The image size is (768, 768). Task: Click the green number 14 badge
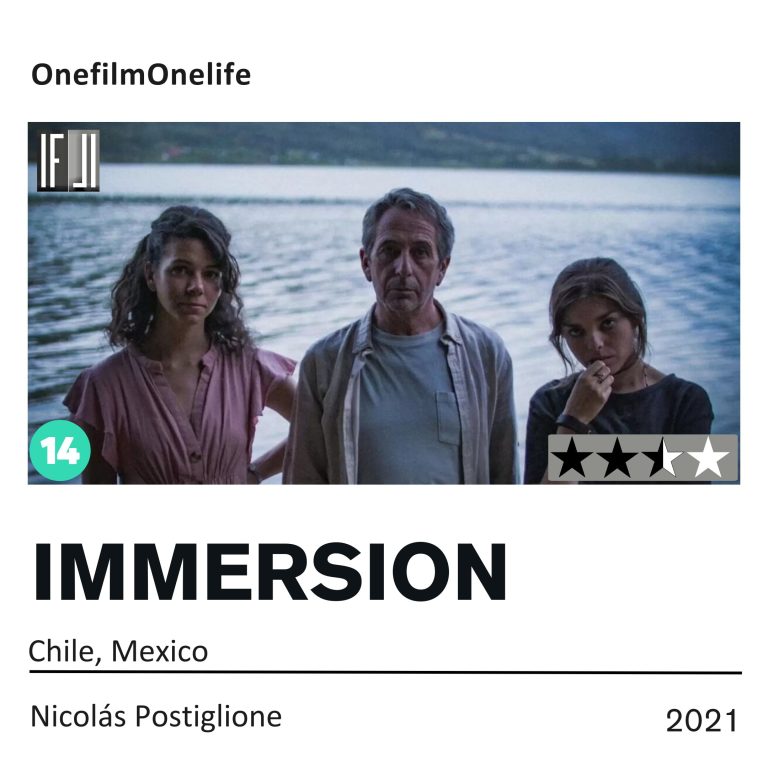pyautogui.click(x=60, y=450)
